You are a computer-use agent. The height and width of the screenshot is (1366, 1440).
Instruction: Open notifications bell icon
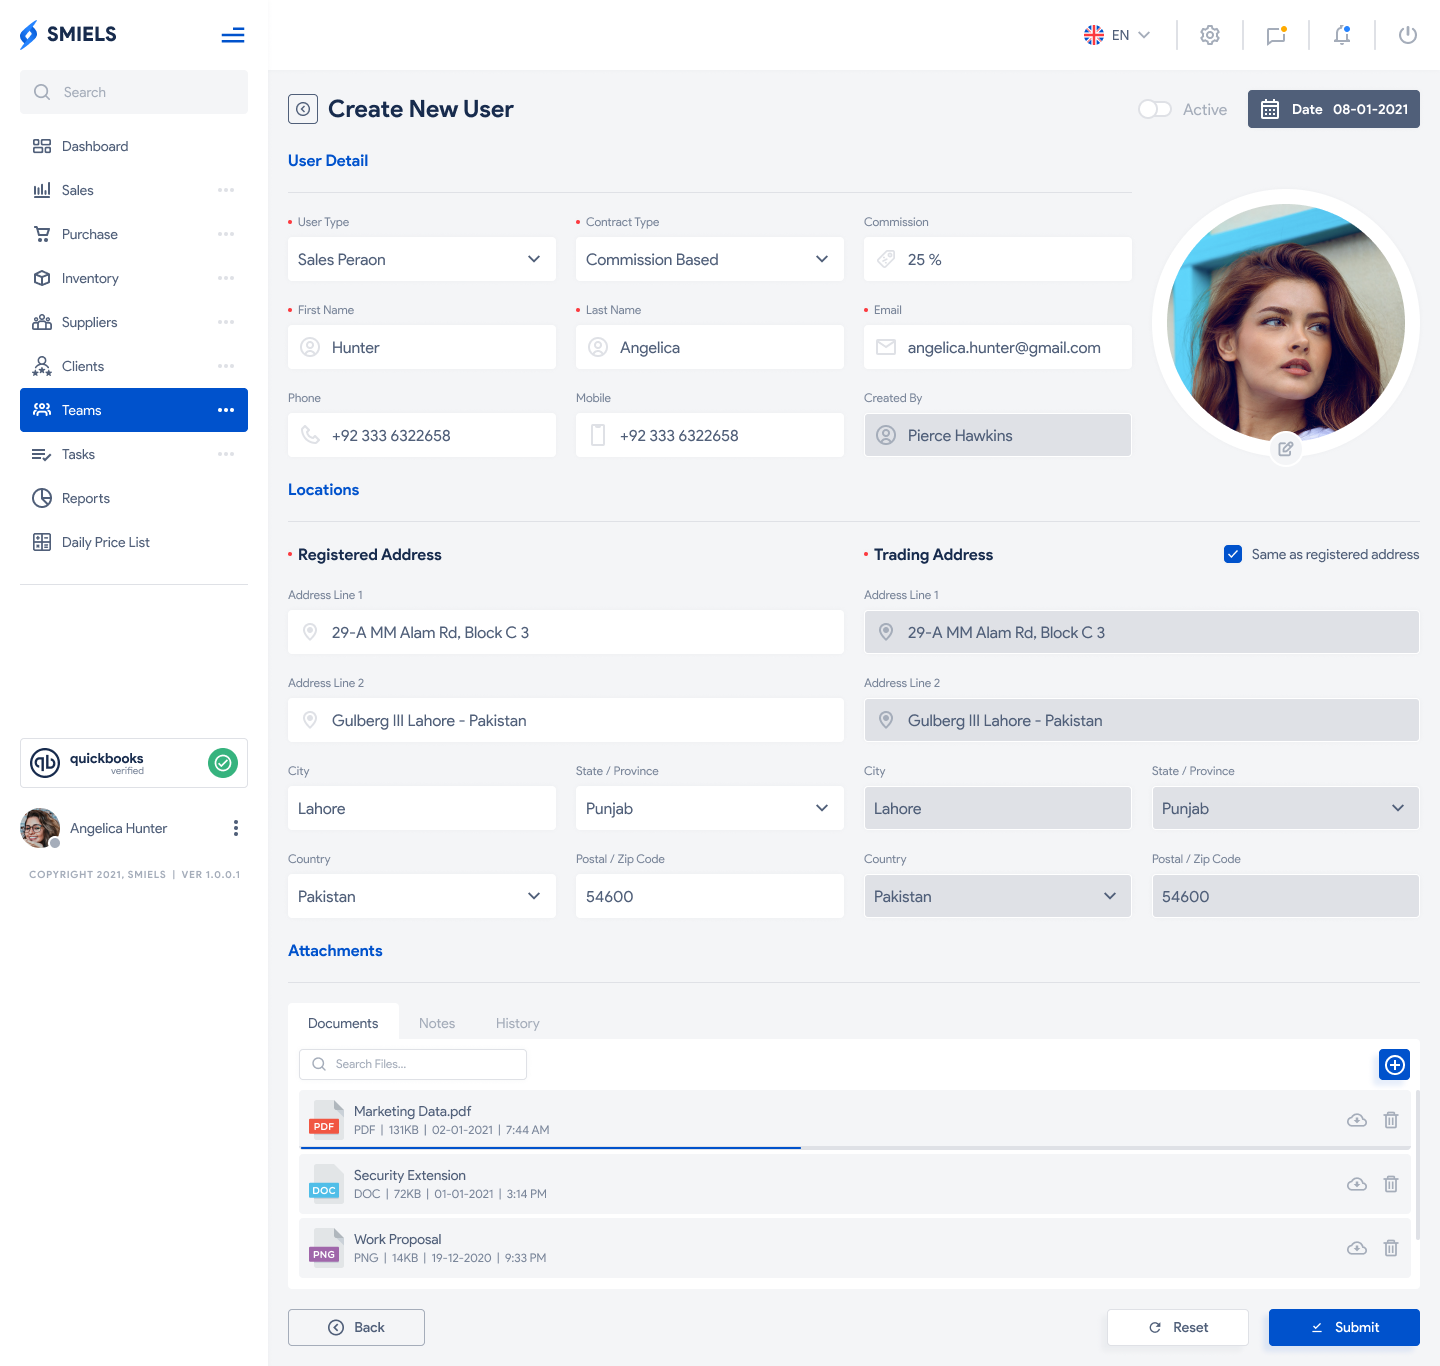pos(1342,35)
